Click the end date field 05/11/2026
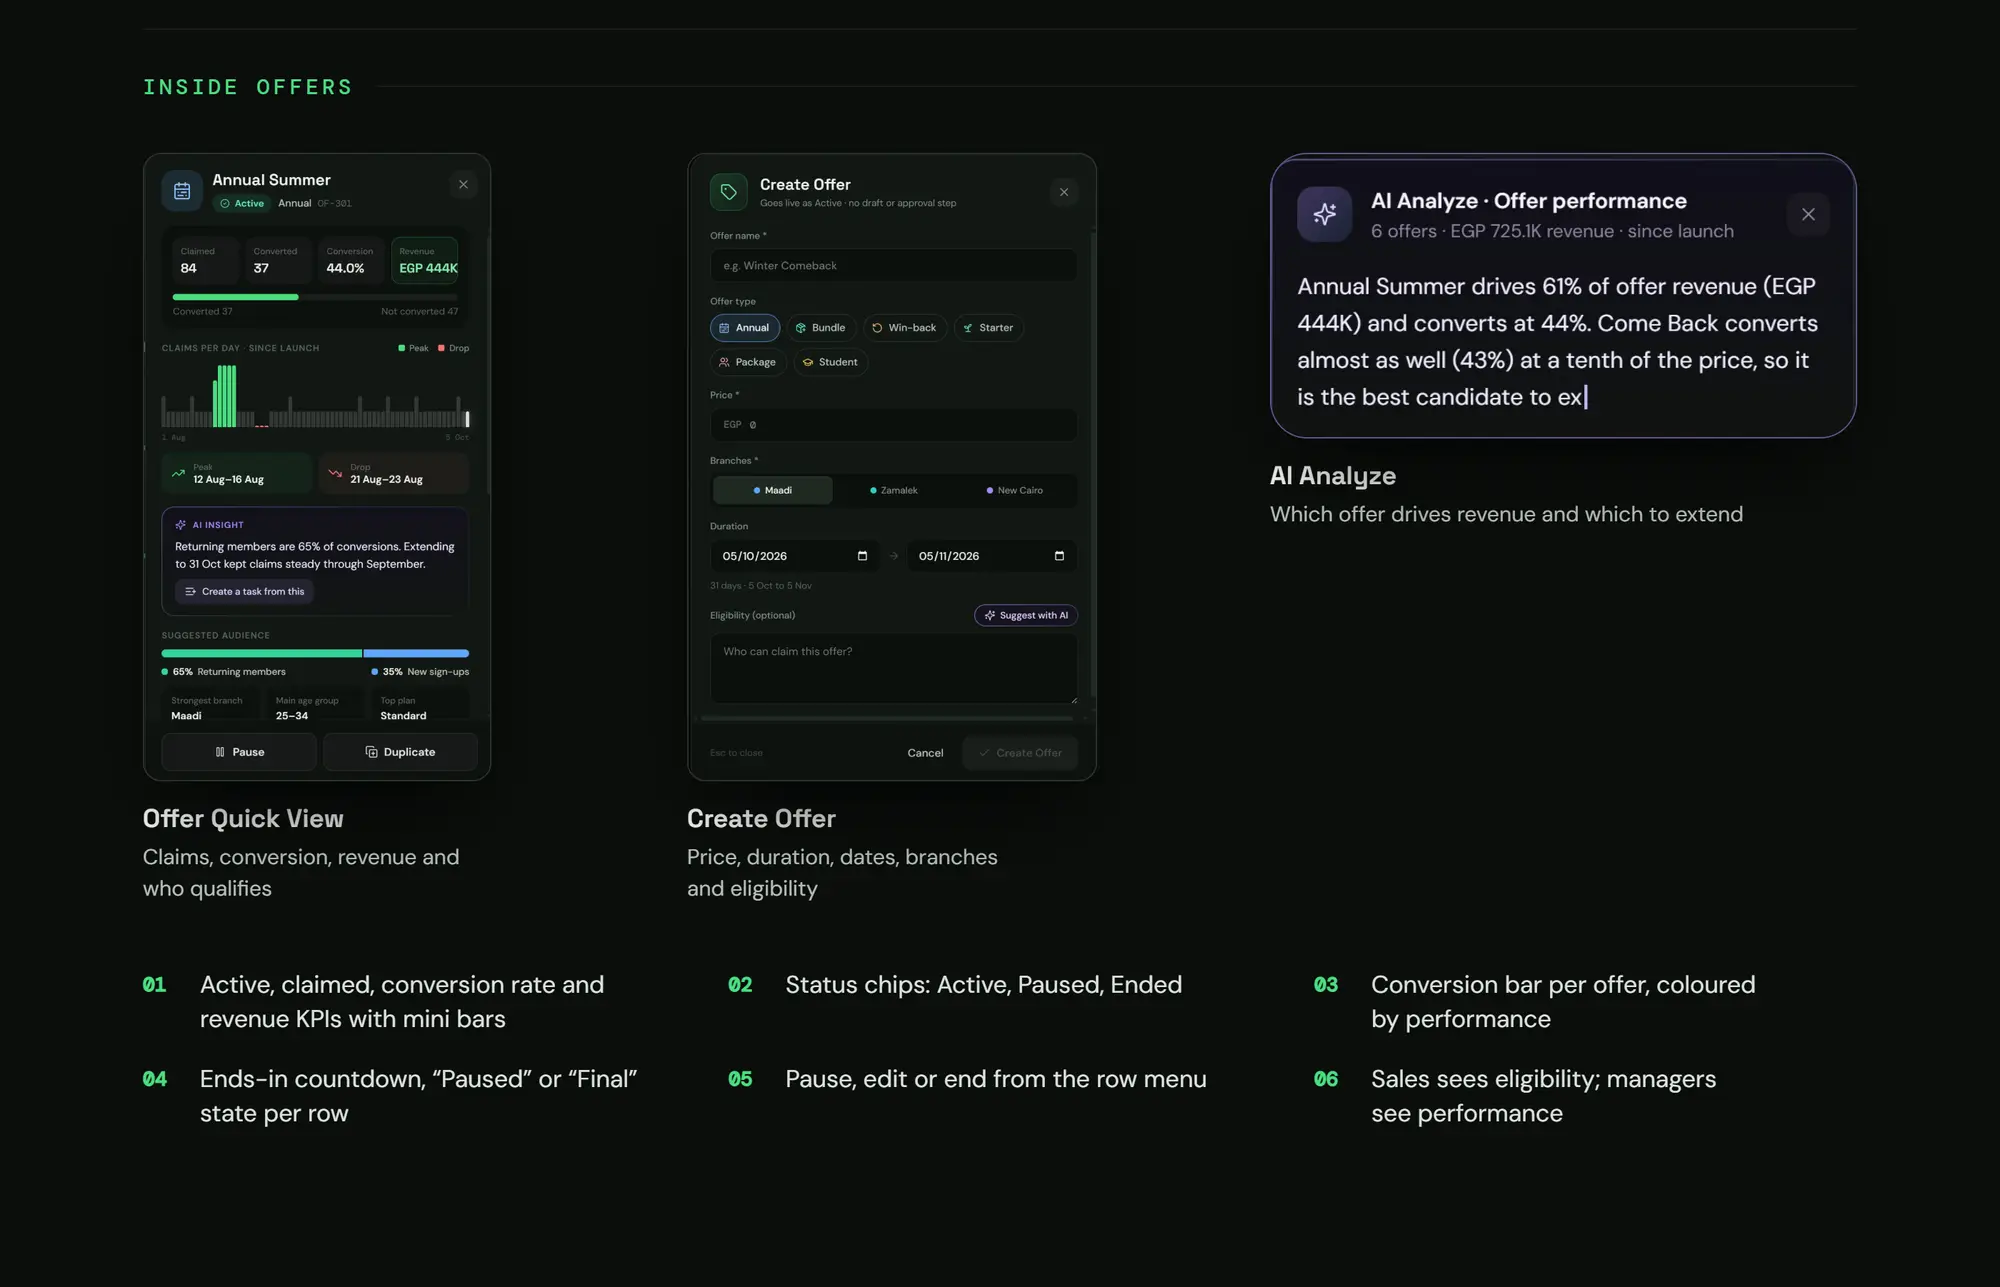This screenshot has height=1287, width=2000. tap(992, 556)
